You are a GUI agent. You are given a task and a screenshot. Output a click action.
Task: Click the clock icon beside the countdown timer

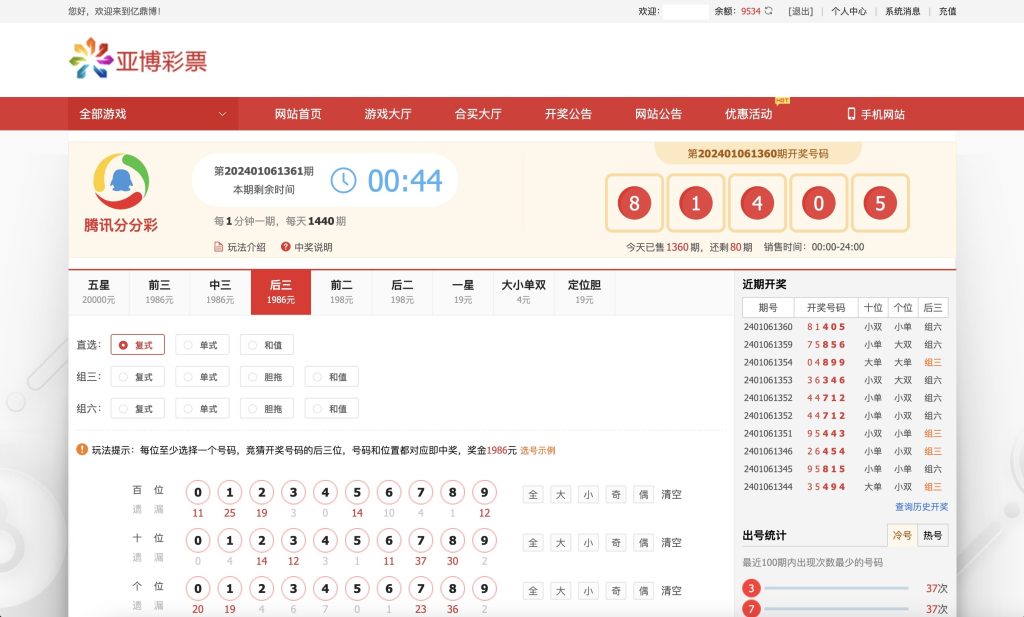(343, 181)
